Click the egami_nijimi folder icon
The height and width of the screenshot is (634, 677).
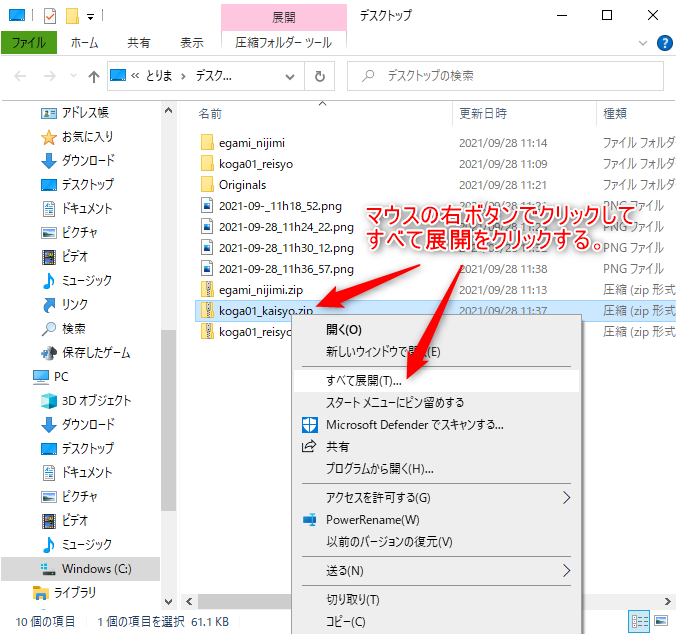click(207, 143)
